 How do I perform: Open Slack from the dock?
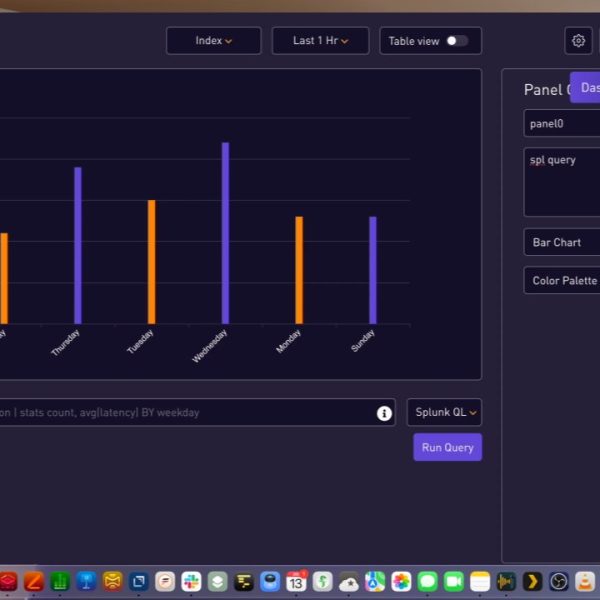tap(191, 582)
